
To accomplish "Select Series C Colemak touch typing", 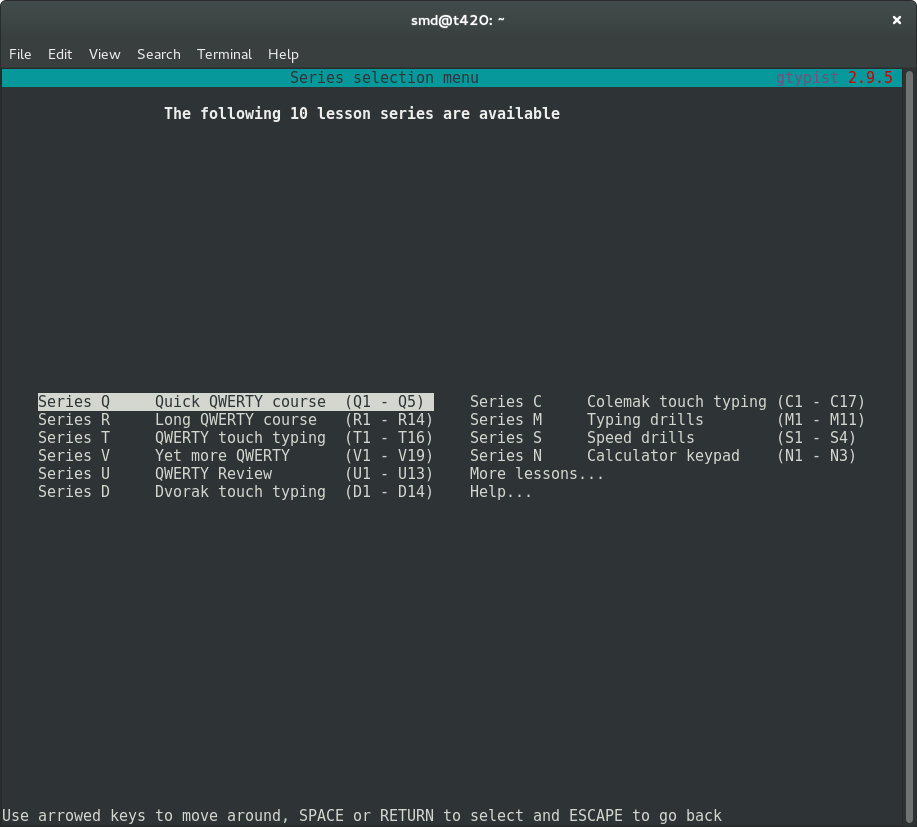I will (x=667, y=402).
